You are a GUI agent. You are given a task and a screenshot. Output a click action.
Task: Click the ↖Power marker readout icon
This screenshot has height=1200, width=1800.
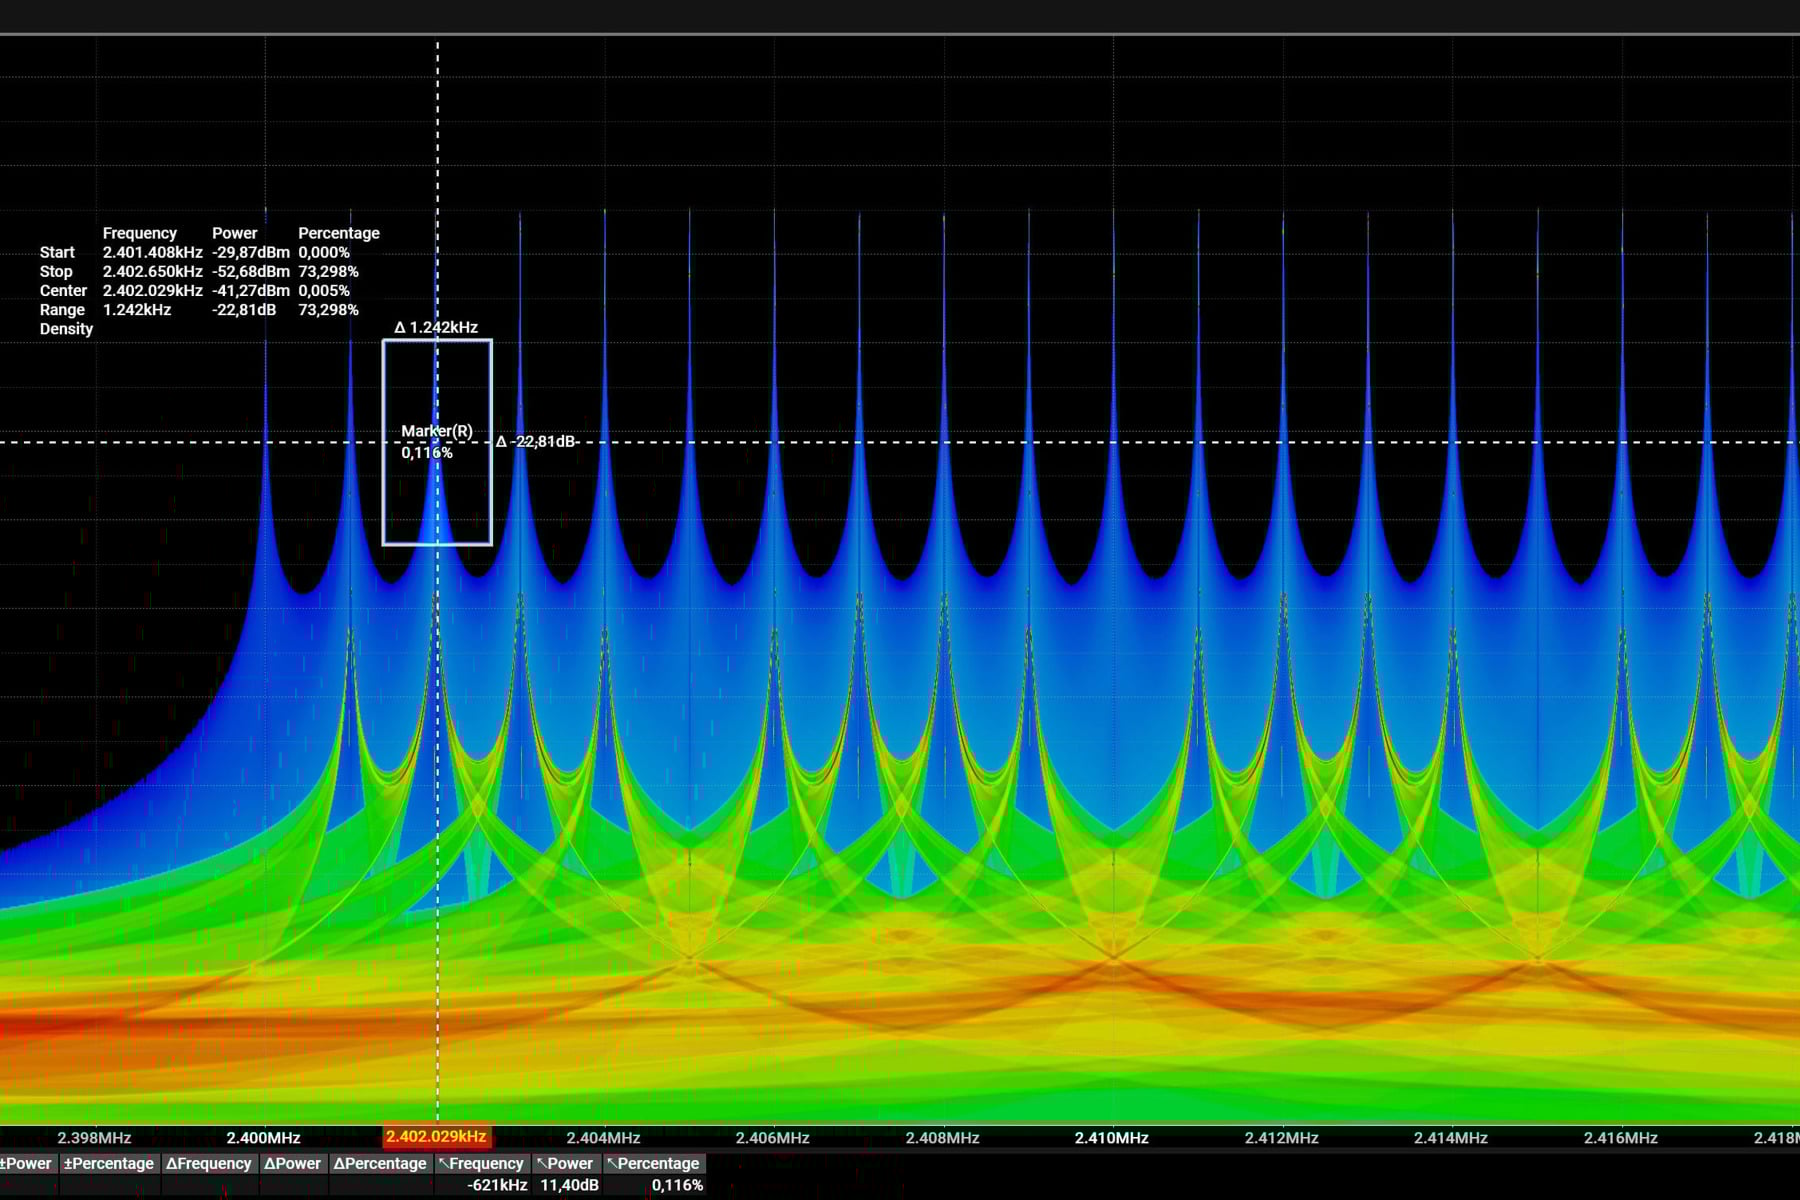tap(566, 1163)
